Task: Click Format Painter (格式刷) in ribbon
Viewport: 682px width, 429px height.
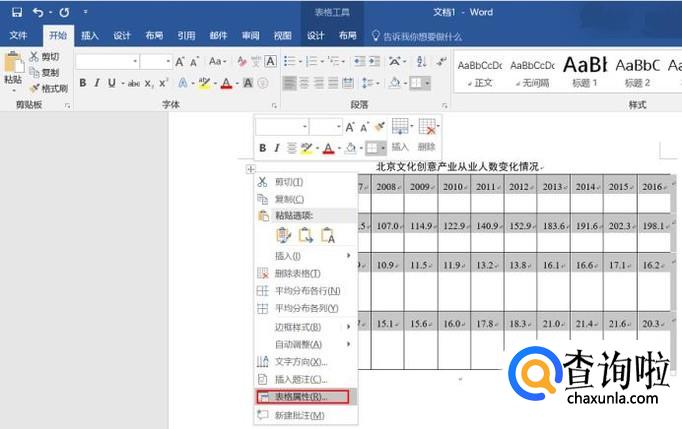Action: point(49,88)
